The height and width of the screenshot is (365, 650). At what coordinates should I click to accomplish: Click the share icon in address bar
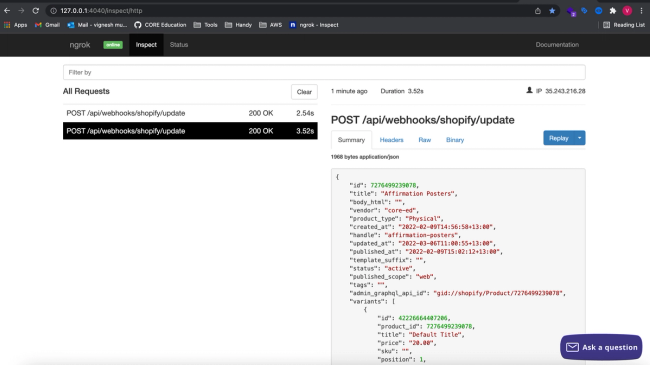click(x=538, y=11)
